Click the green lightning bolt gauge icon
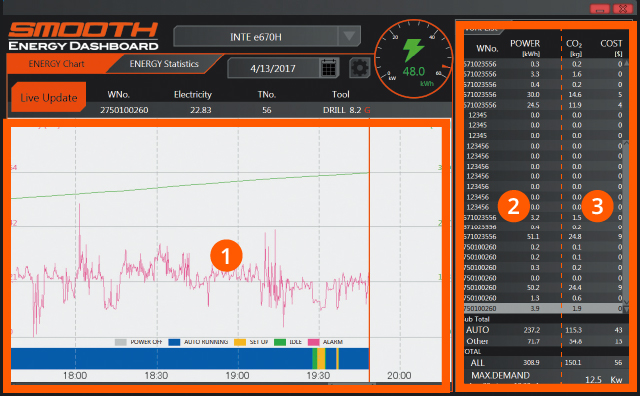 click(413, 49)
